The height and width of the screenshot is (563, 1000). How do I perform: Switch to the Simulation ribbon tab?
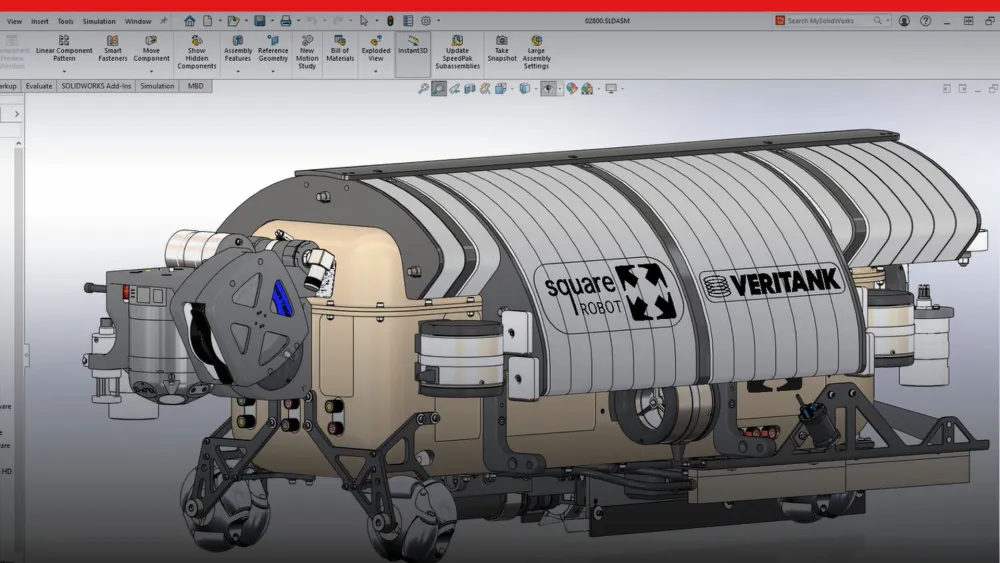coord(157,86)
